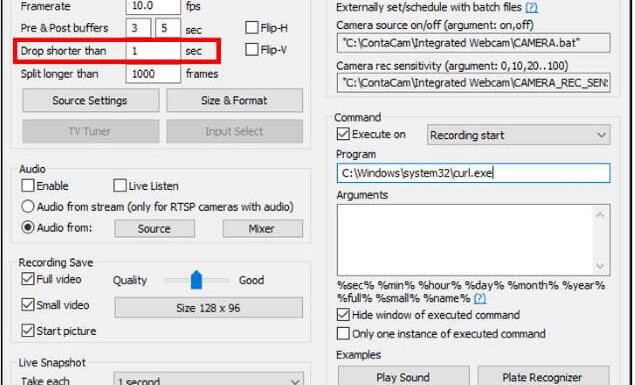Enable the Flip-H checkbox

click(251, 28)
